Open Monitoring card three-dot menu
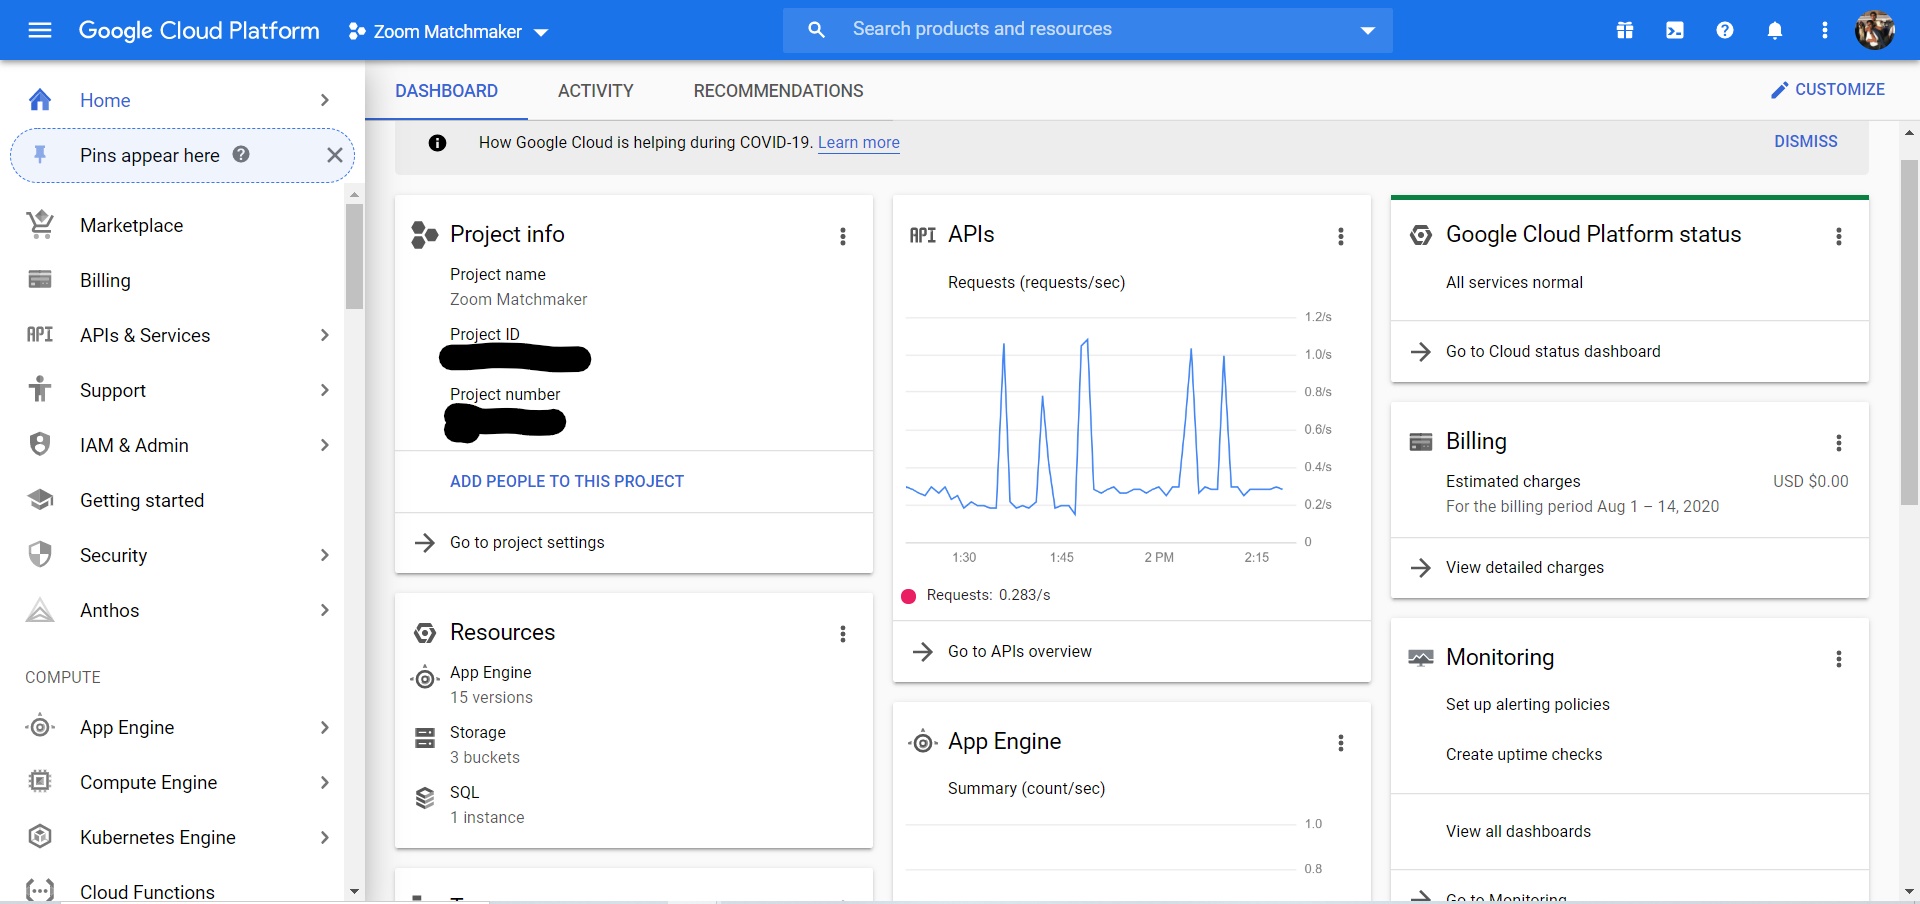The width and height of the screenshot is (1920, 904). coord(1838,659)
